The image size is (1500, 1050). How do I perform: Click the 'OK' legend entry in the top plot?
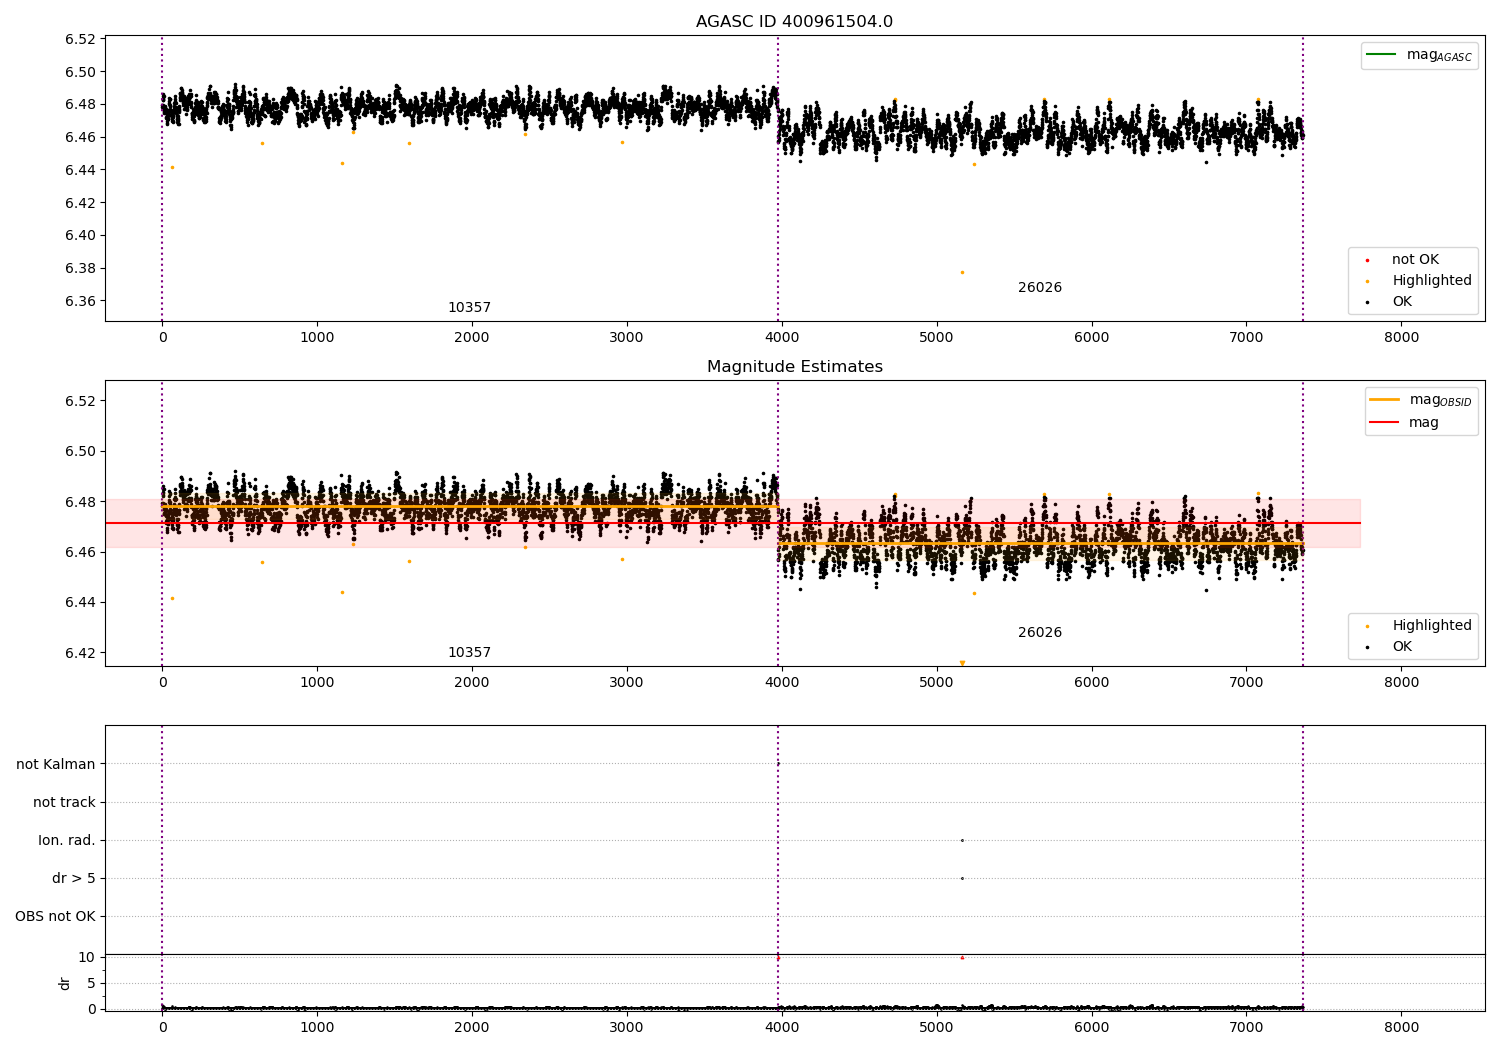pyautogui.click(x=1390, y=302)
